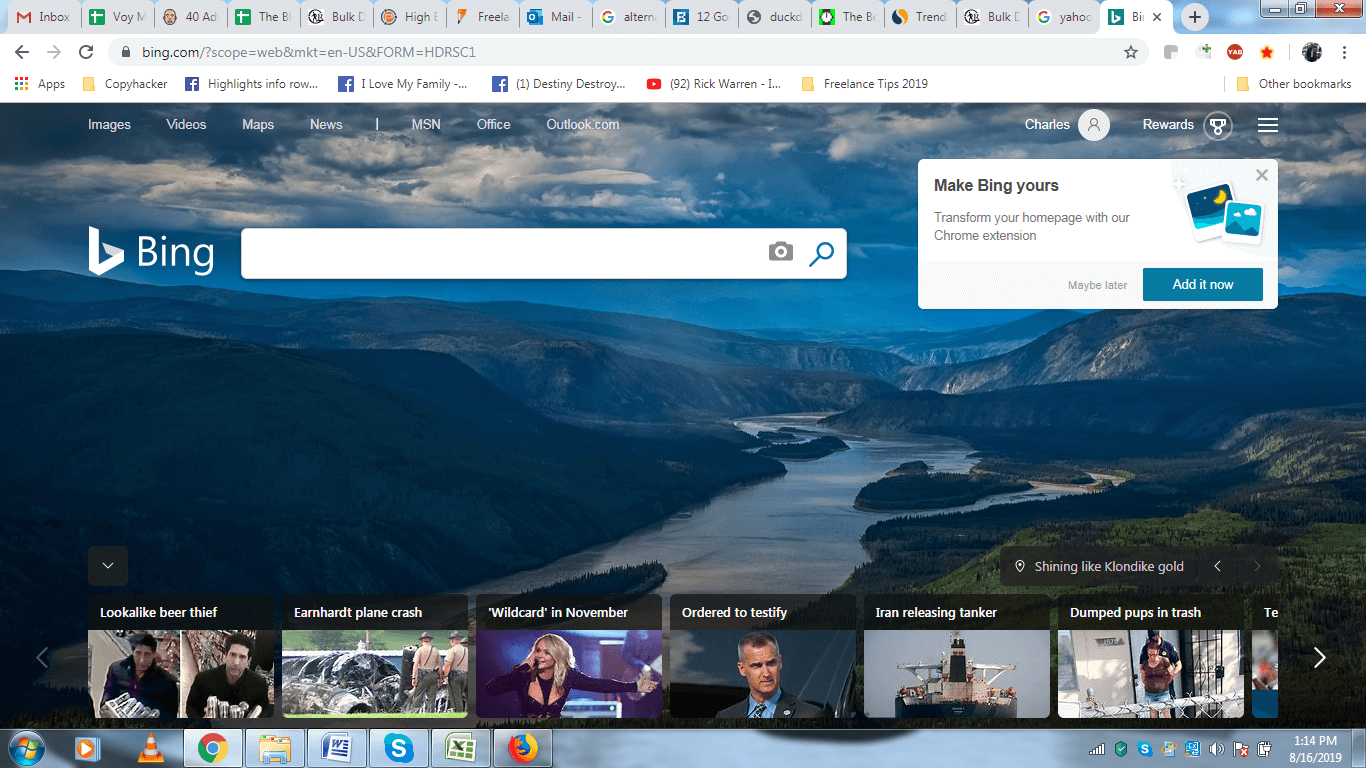Choose Maybe later in the popup

1097,285
